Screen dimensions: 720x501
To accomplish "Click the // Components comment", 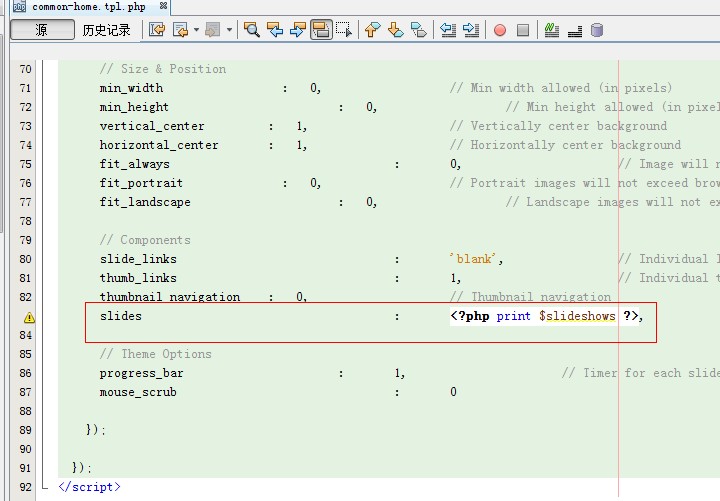I will (145, 240).
